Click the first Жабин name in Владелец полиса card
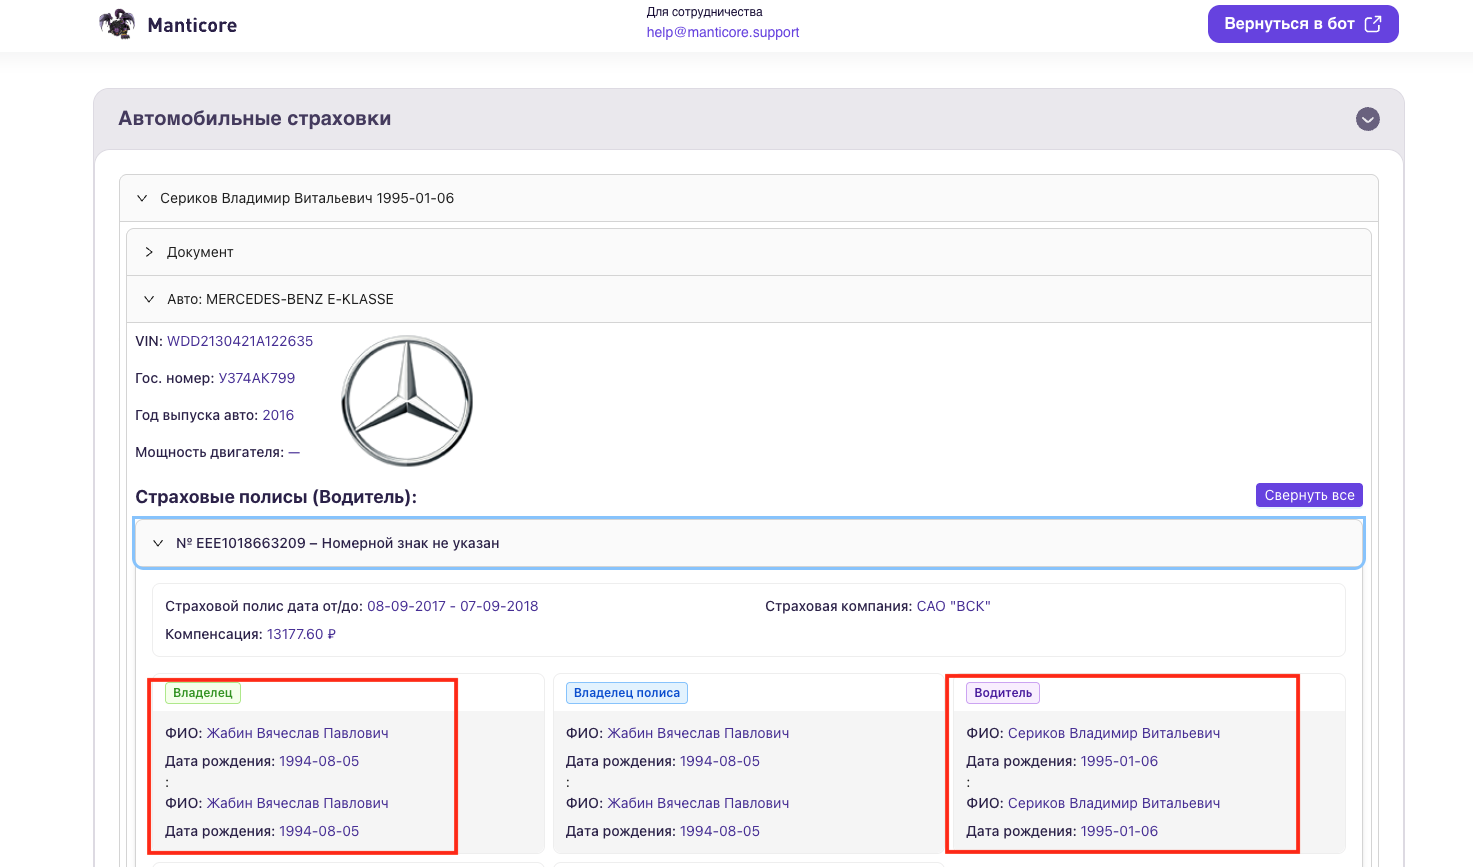1473x867 pixels. (699, 733)
